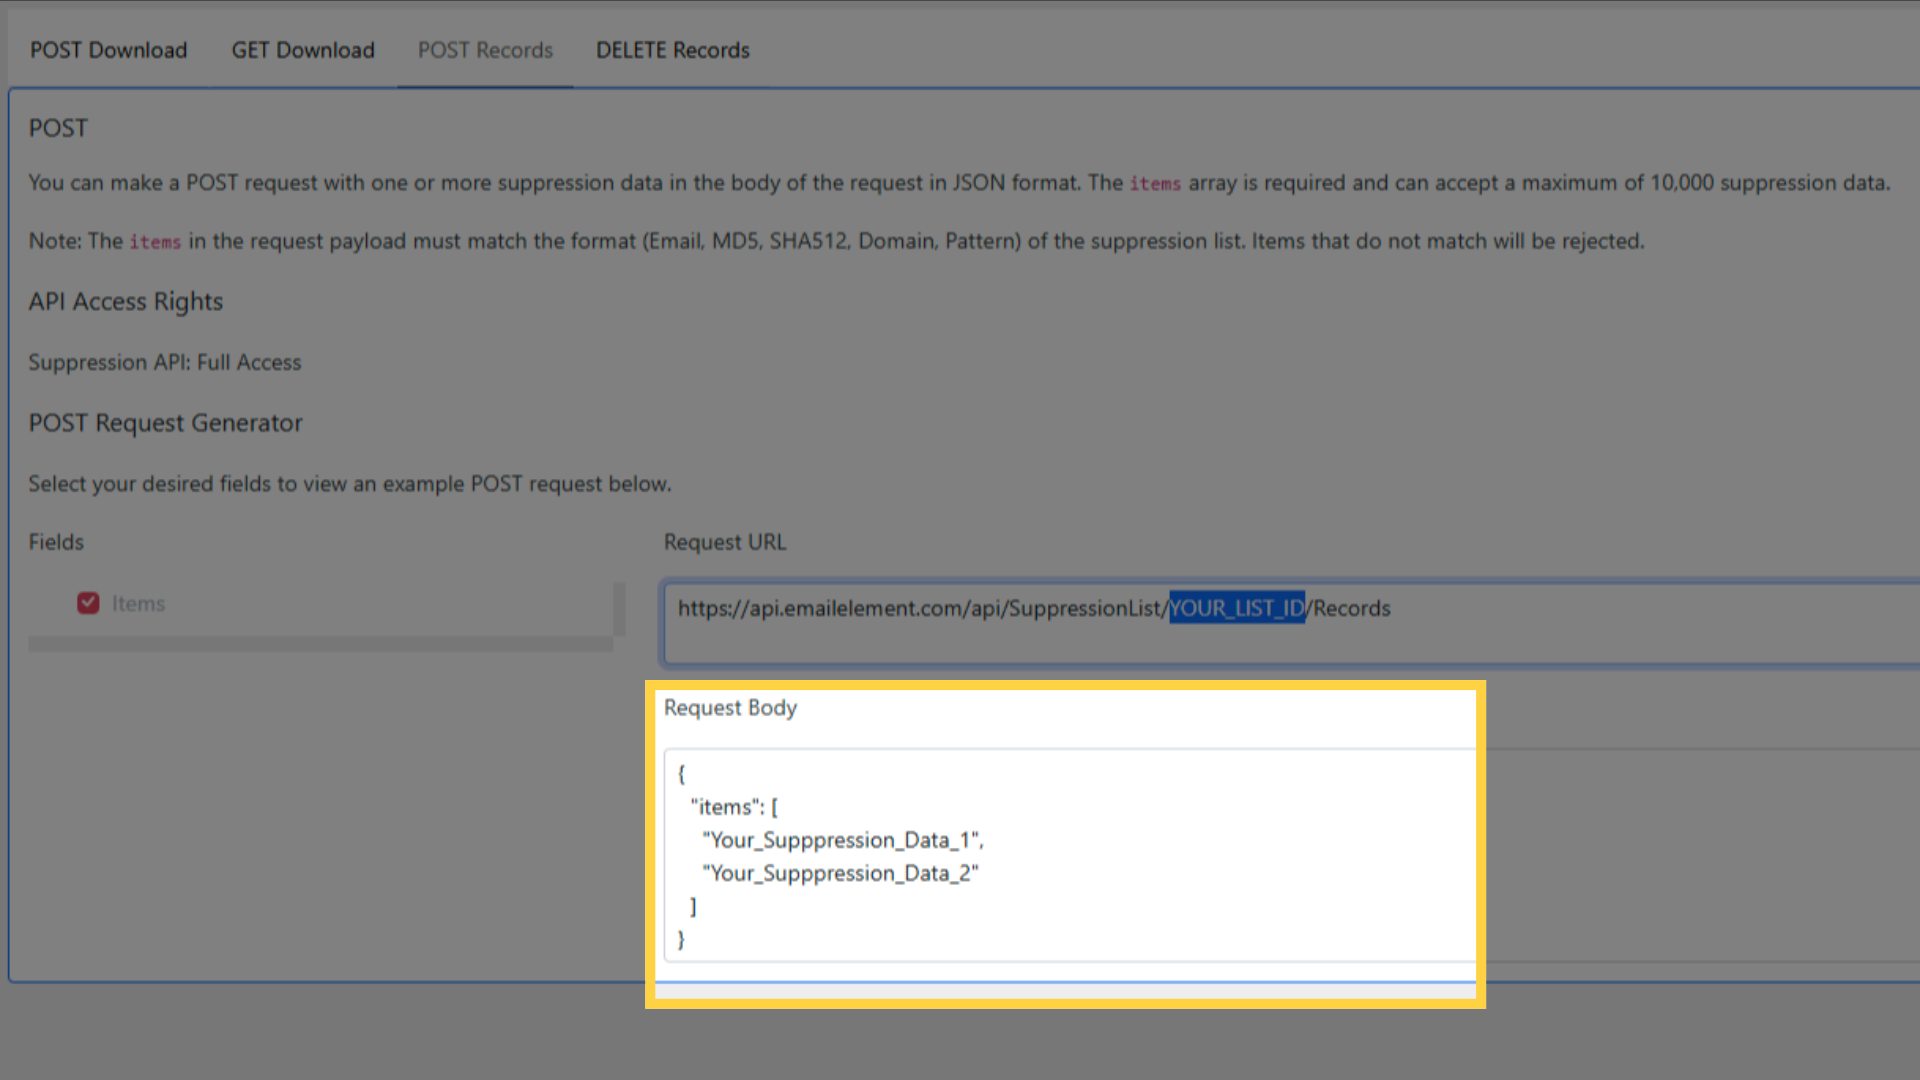This screenshot has width=1920, height=1080.
Task: Click the API Access Rights heading
Action: 126,302
